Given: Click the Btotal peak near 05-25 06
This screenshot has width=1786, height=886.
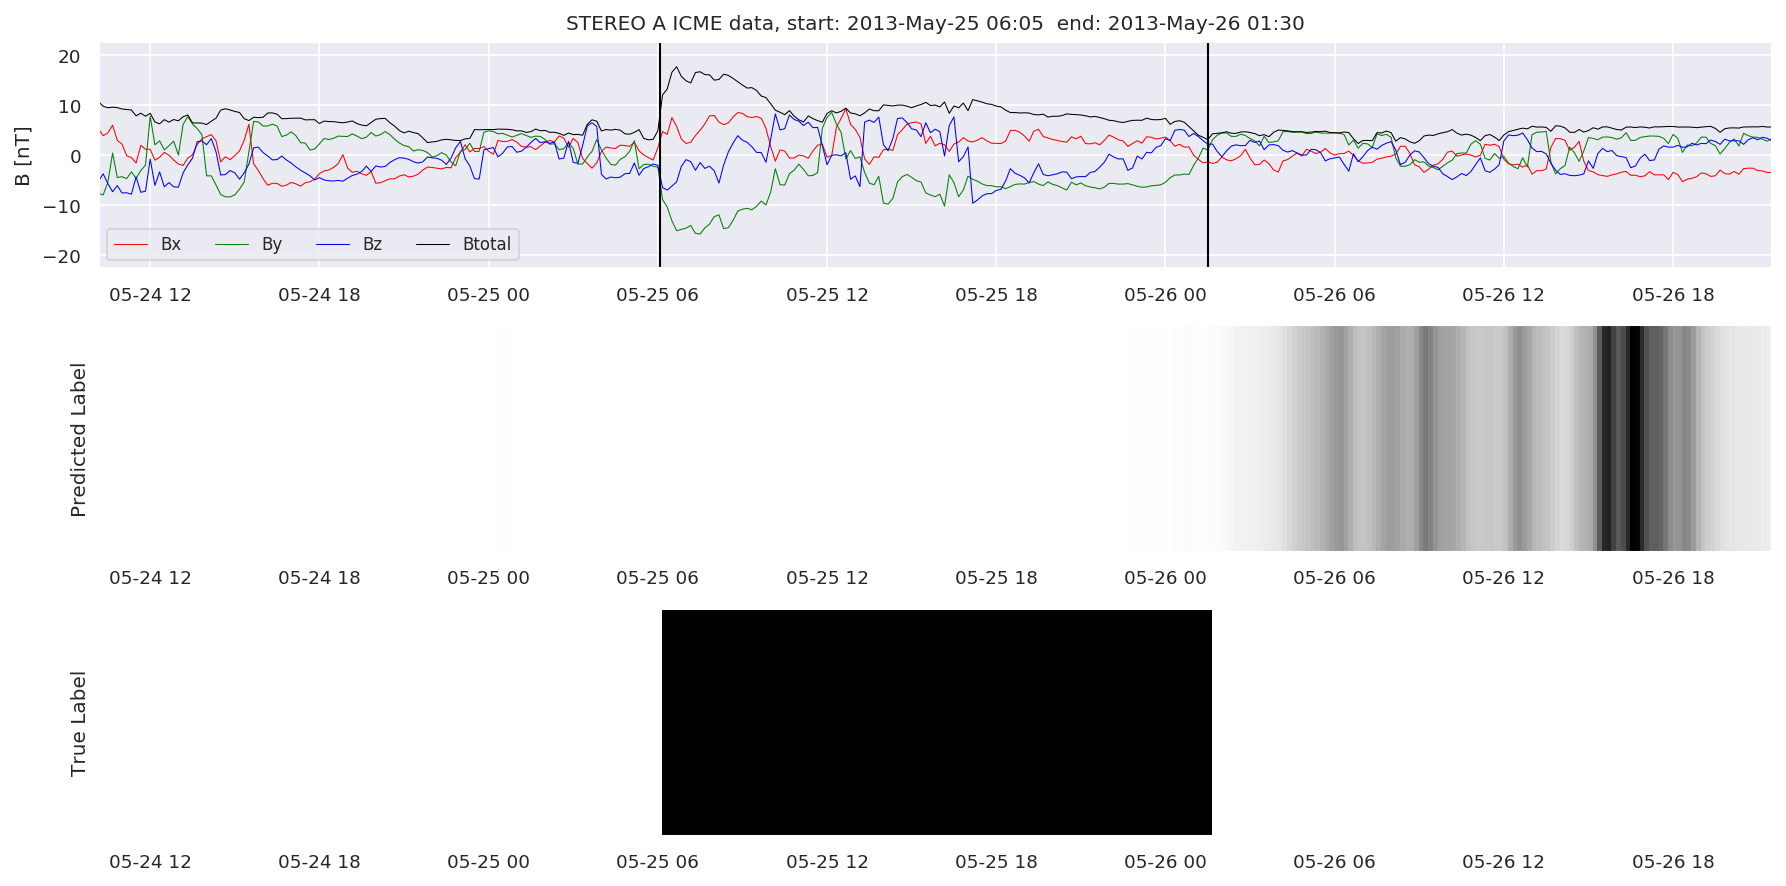Looking at the screenshot, I should [x=677, y=68].
